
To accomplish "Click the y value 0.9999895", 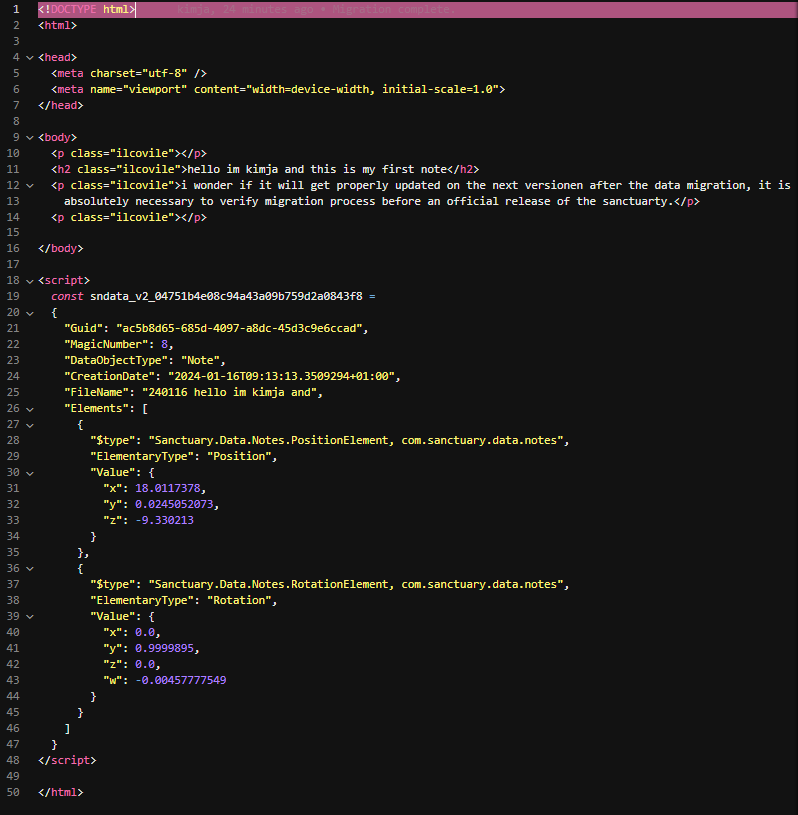I will (164, 648).
